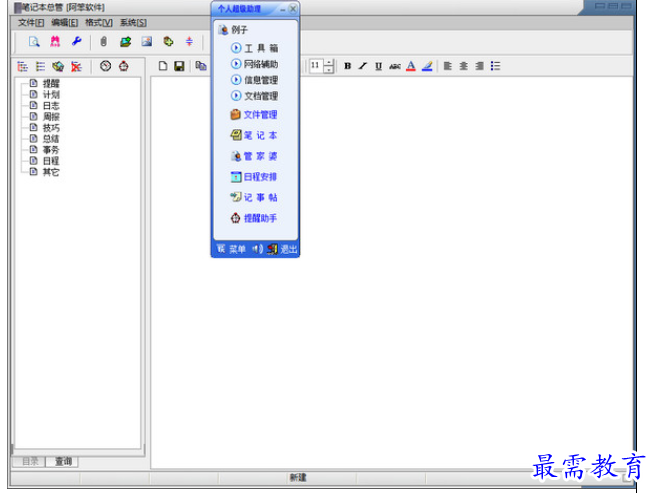Switch to the 查询 tab
The image size is (654, 498).
click(x=63, y=461)
